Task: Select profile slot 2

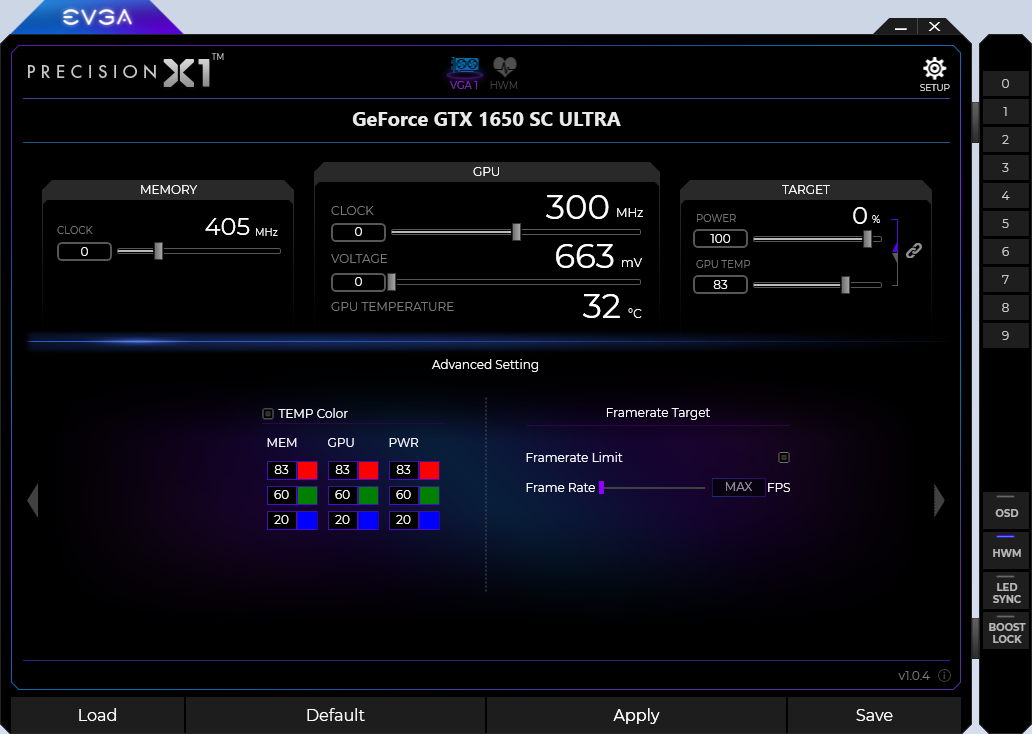Action: point(1005,140)
